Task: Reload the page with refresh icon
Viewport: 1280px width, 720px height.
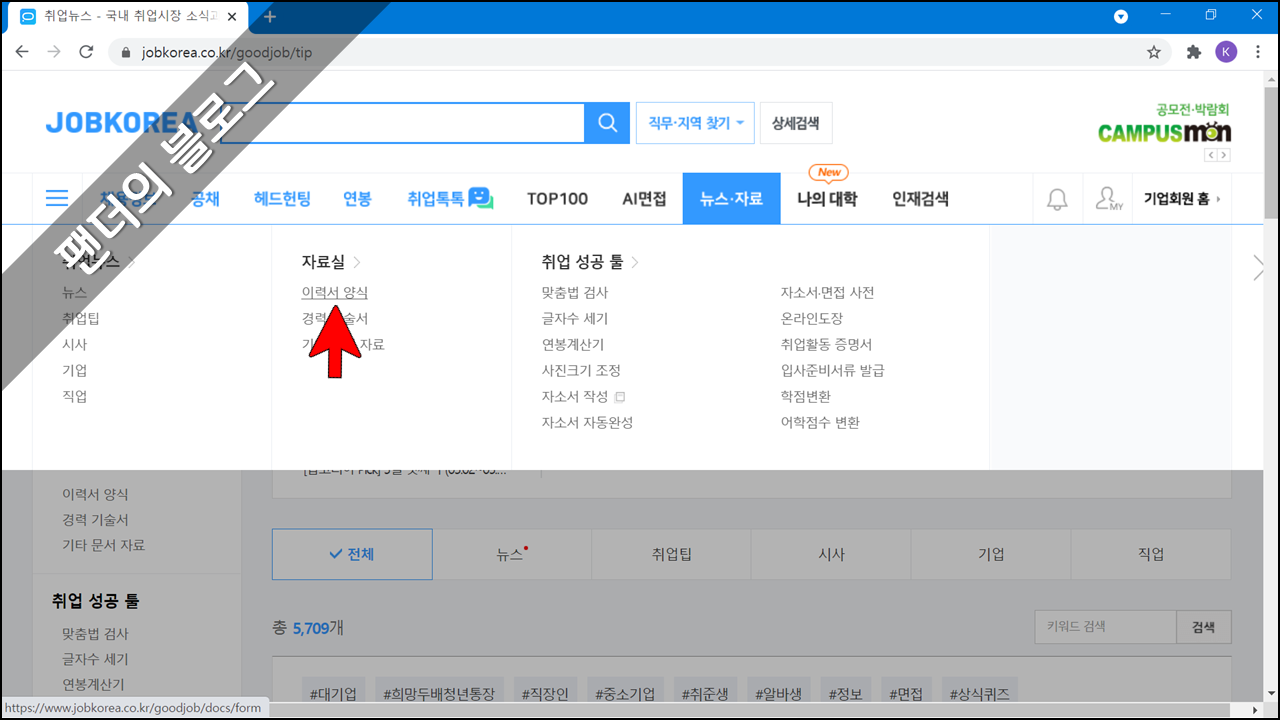Action: click(86, 52)
